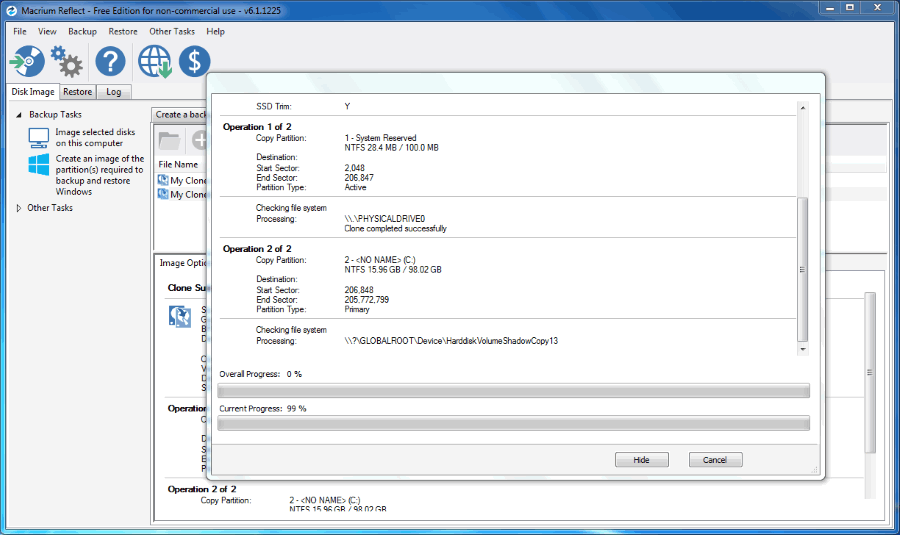Click the Current Progress bar
Viewport: 900px width, 535px height.
(514, 424)
